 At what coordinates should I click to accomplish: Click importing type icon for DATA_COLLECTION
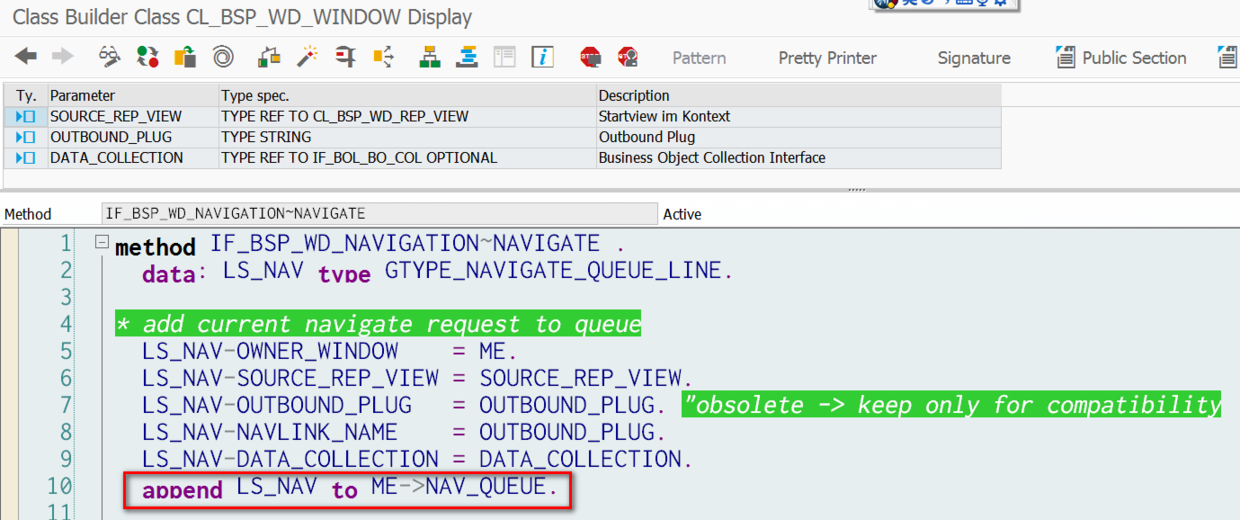tap(26, 158)
